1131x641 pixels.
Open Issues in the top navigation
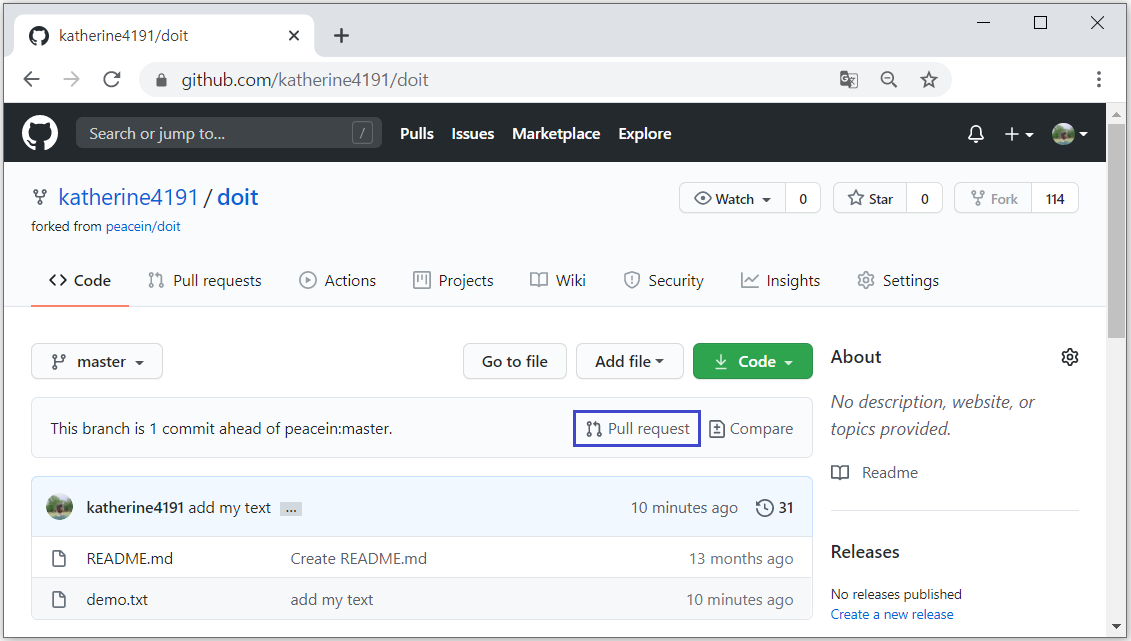[x=472, y=133]
